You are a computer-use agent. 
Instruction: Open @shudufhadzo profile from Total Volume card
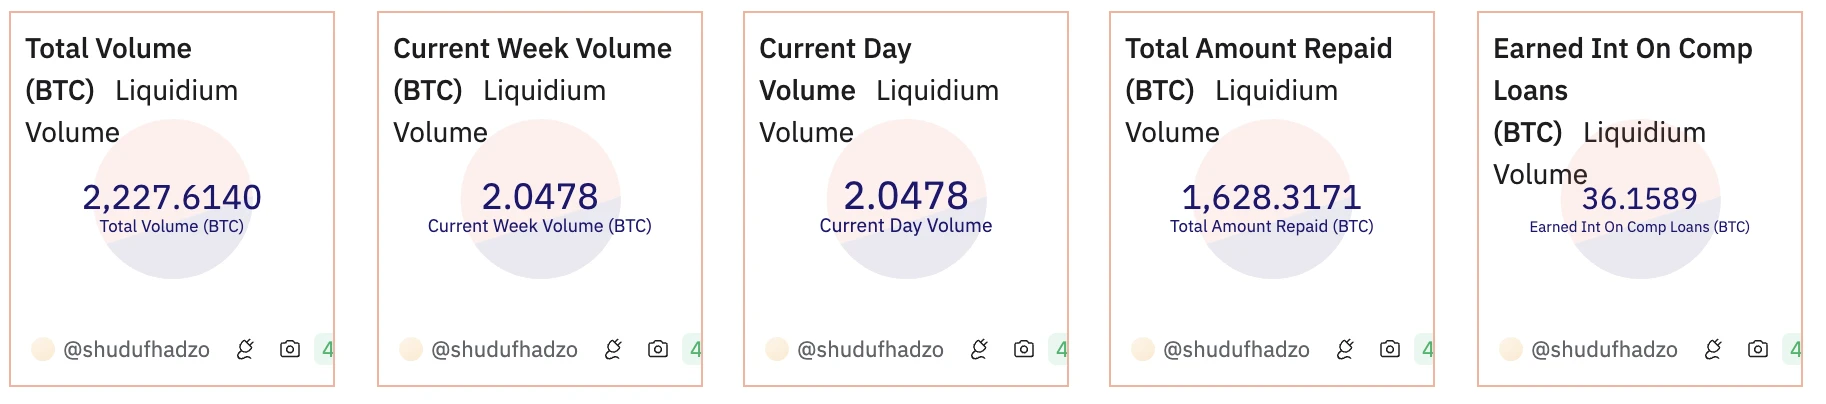pos(136,350)
